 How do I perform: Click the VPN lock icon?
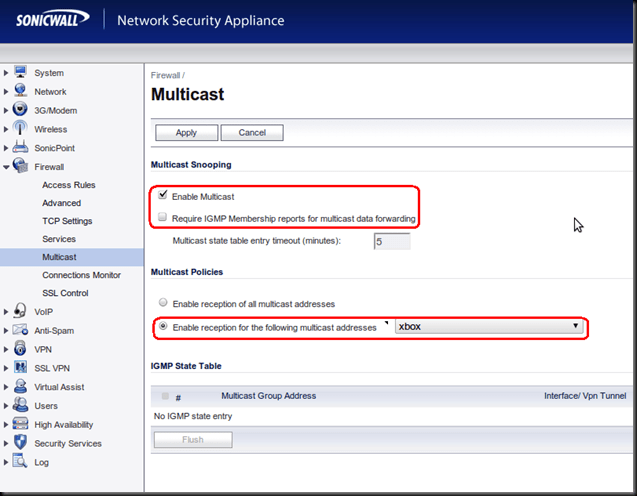pos(20,349)
